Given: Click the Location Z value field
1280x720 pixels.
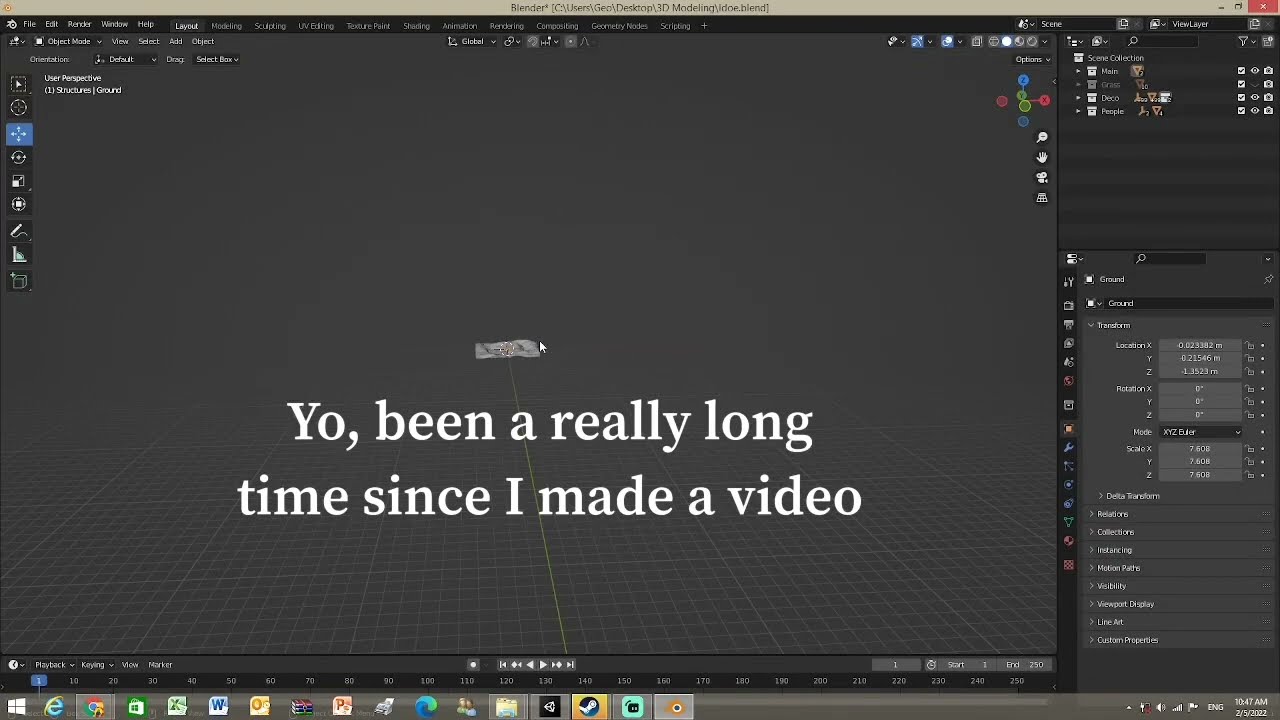Looking at the screenshot, I should tap(1200, 371).
